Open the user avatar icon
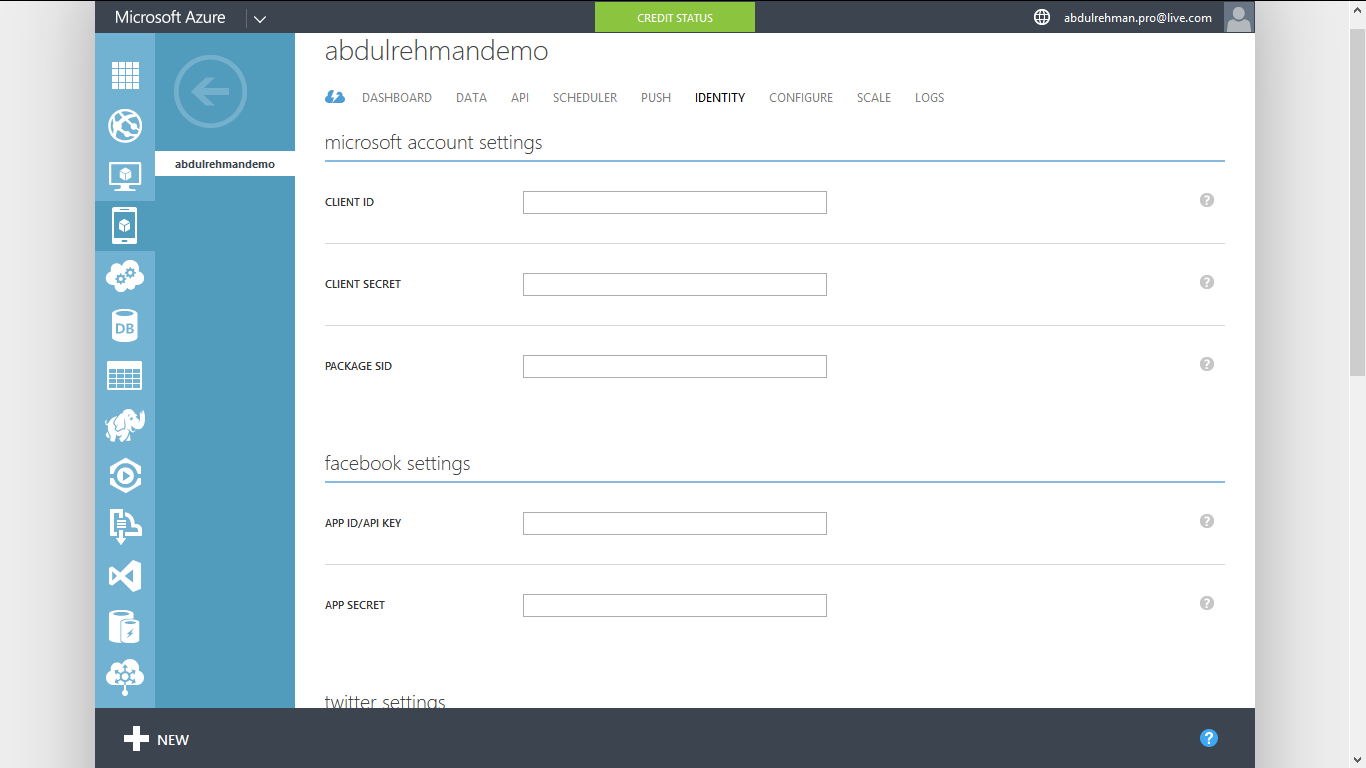 [x=1239, y=17]
